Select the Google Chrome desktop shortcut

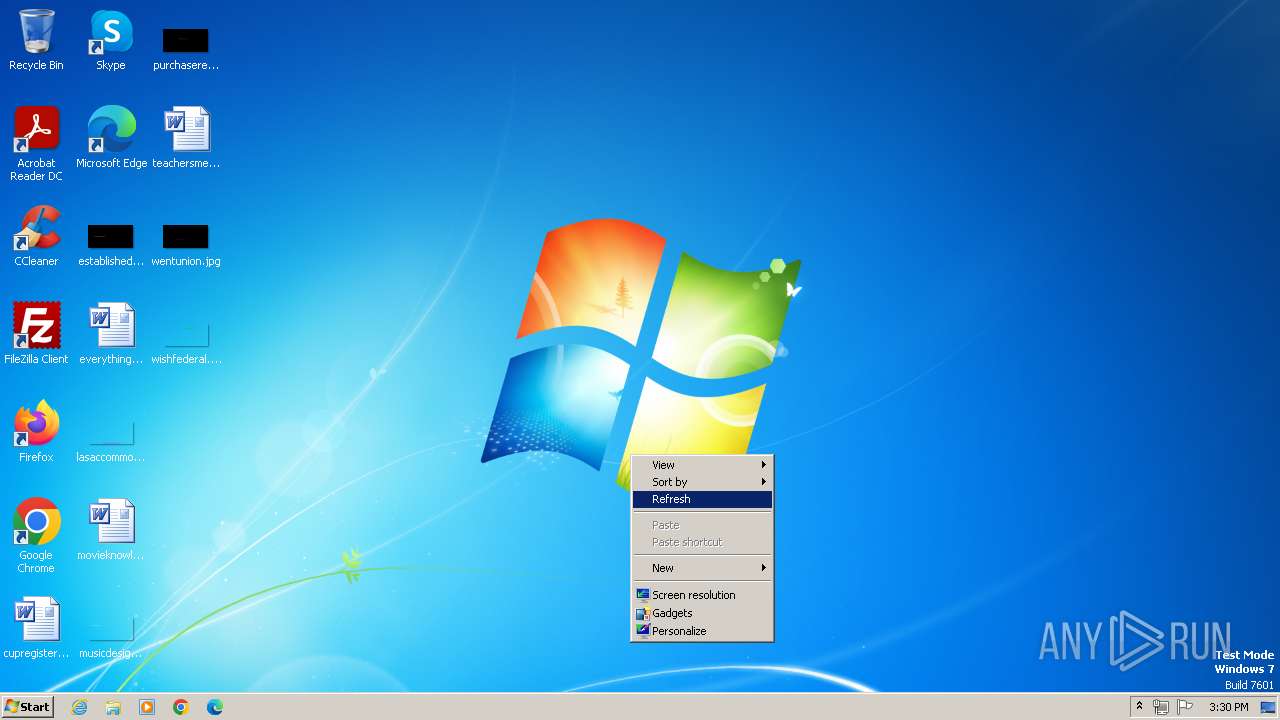[36, 536]
